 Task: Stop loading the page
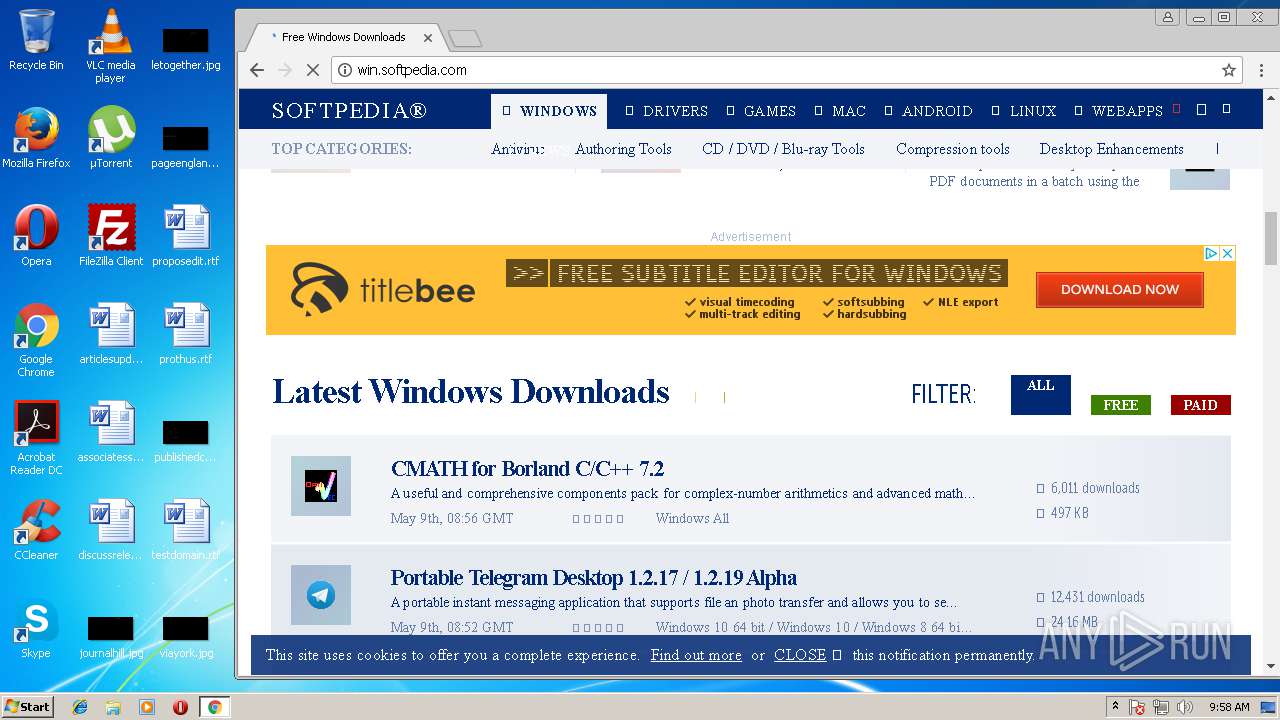(x=313, y=70)
